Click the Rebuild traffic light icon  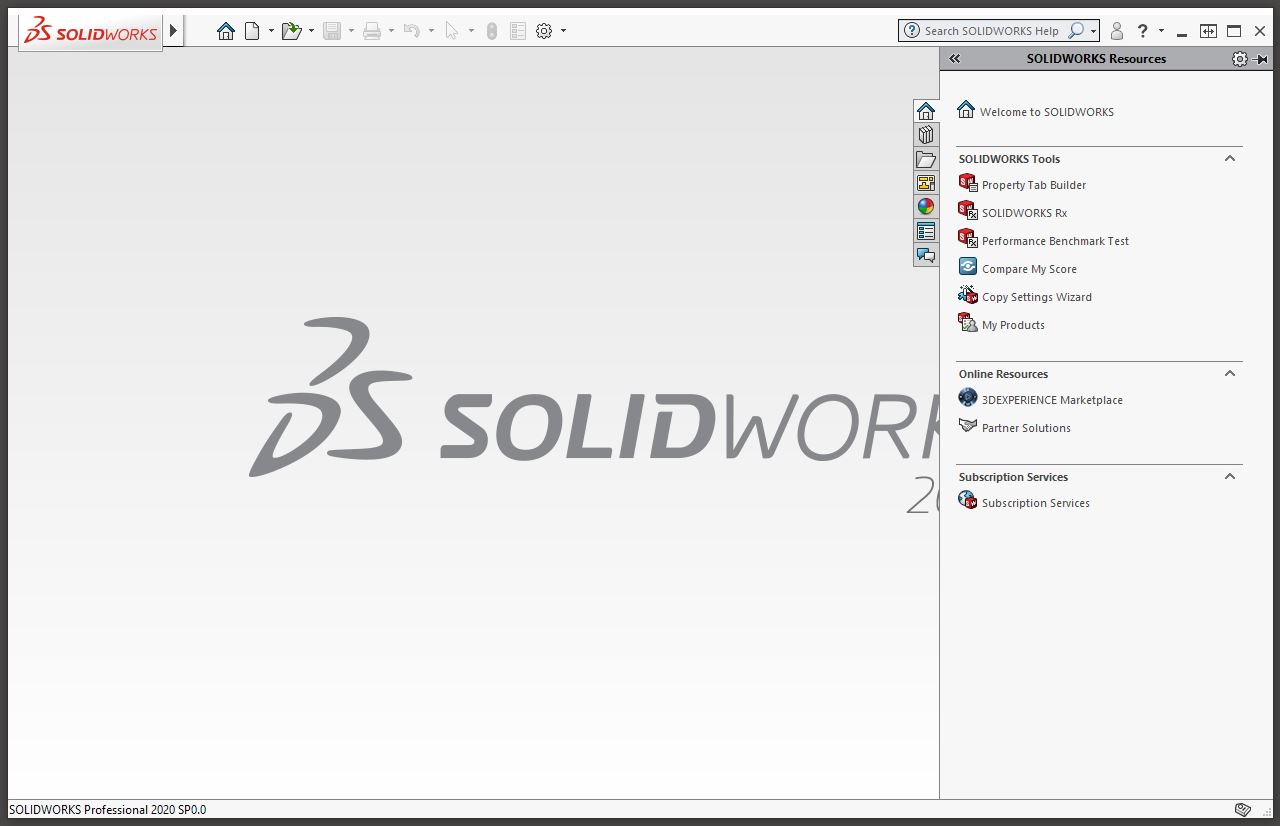point(491,31)
